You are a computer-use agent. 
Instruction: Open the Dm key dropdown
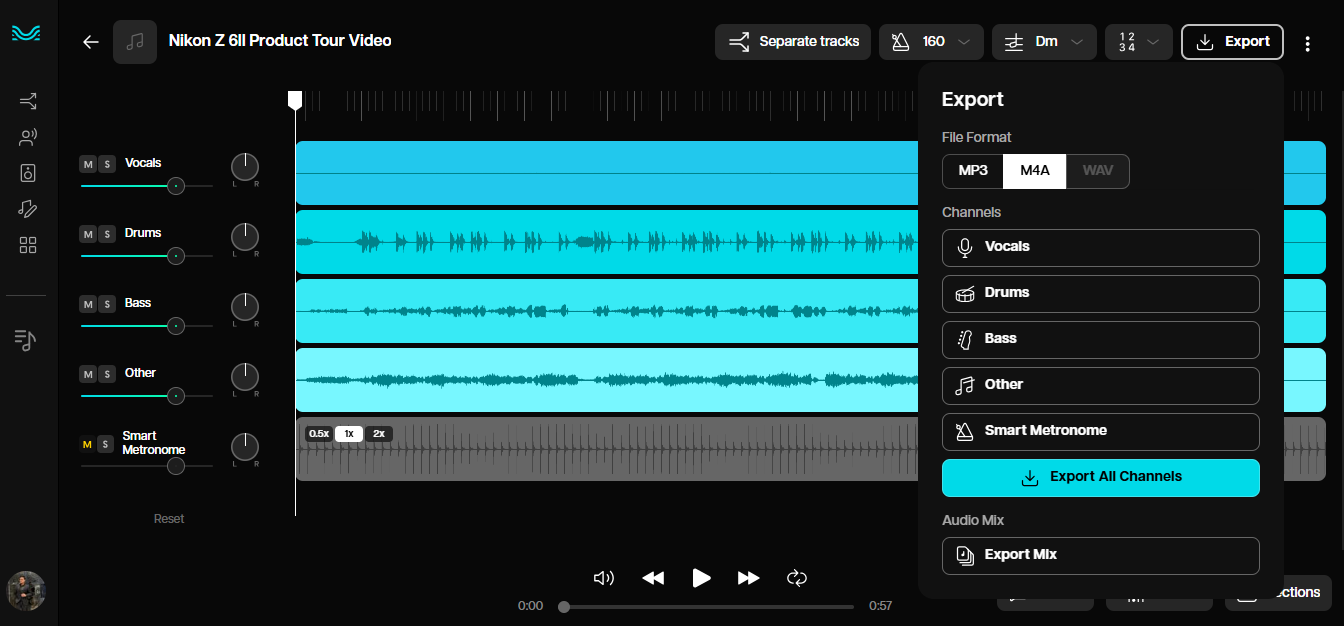point(1044,42)
